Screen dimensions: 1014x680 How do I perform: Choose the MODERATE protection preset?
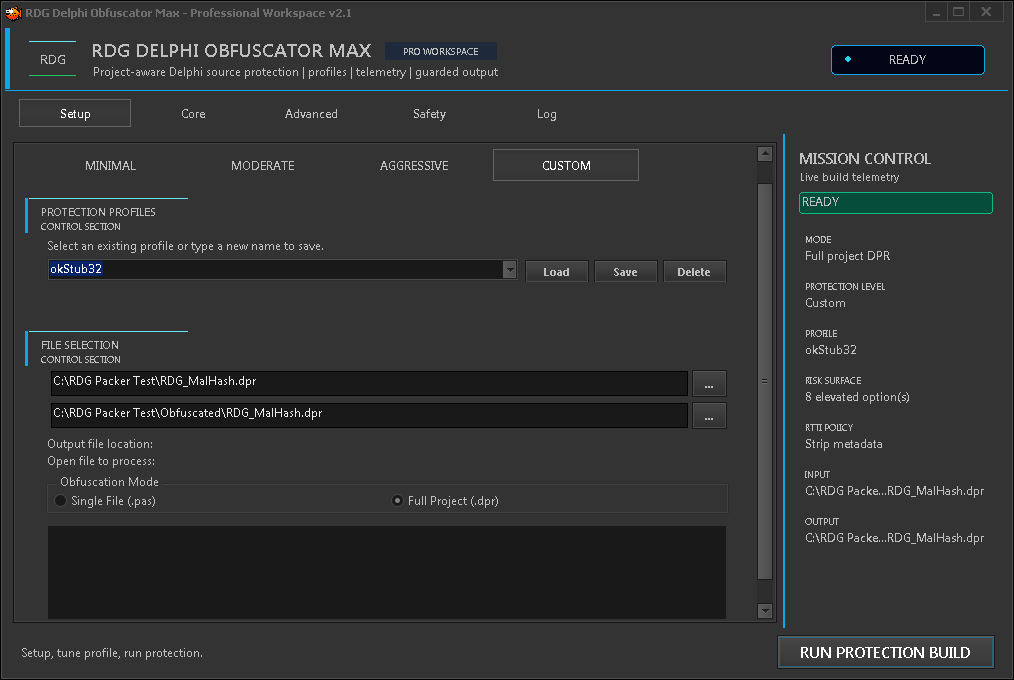point(263,165)
